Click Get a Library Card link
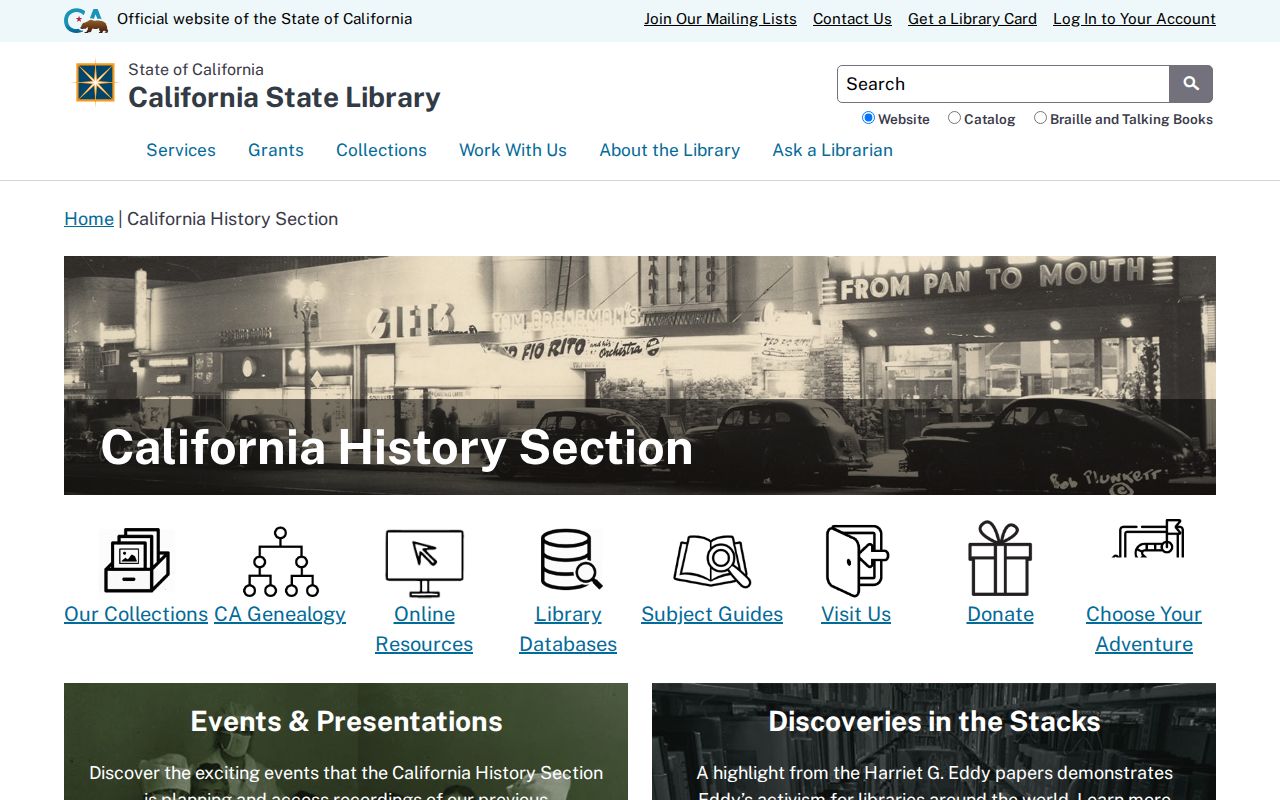This screenshot has height=800, width=1280. click(x=972, y=19)
